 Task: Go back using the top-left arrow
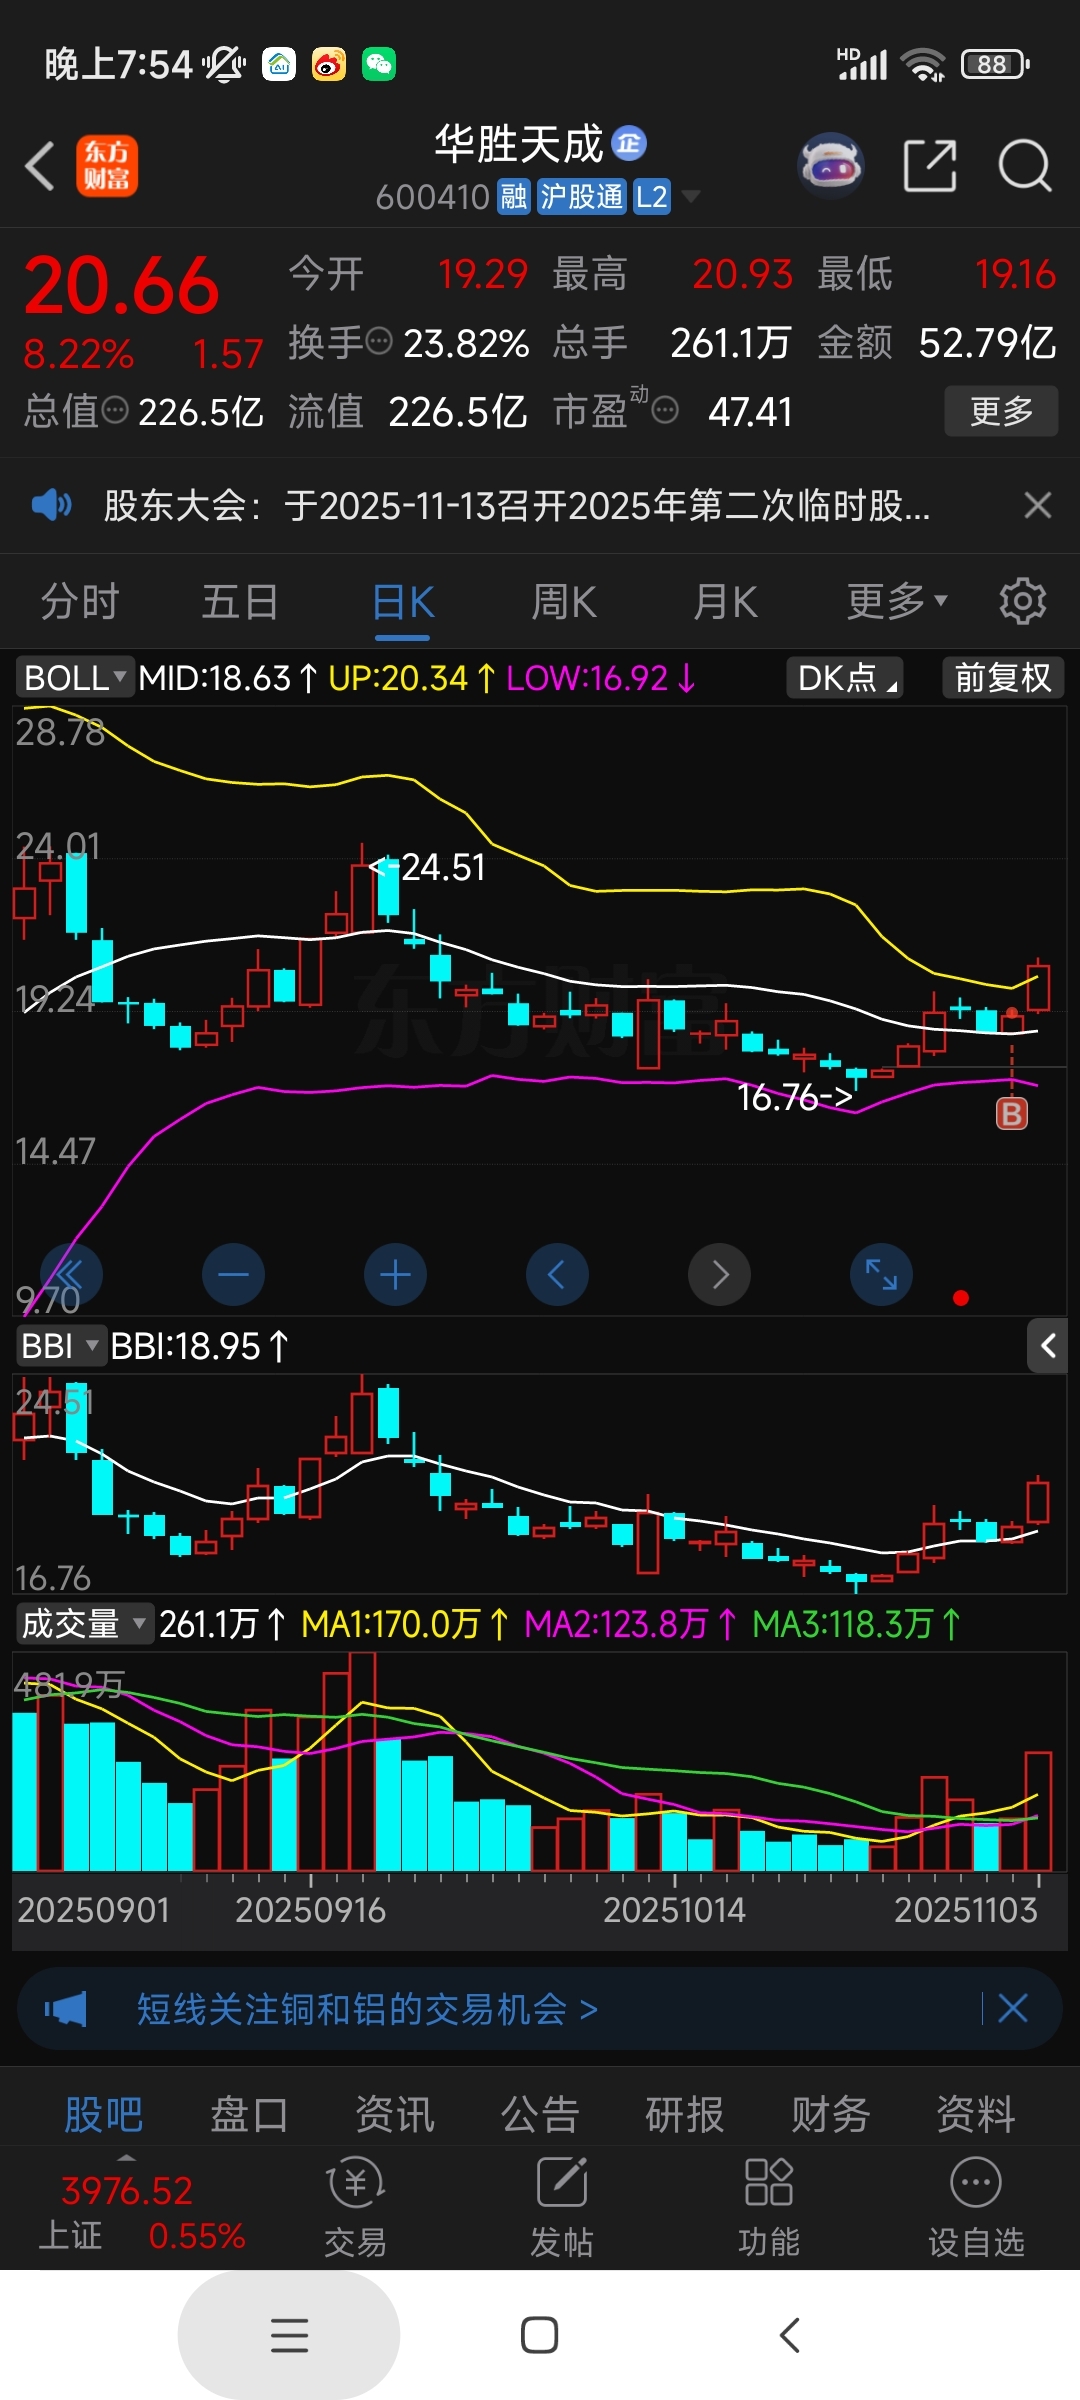[40, 166]
